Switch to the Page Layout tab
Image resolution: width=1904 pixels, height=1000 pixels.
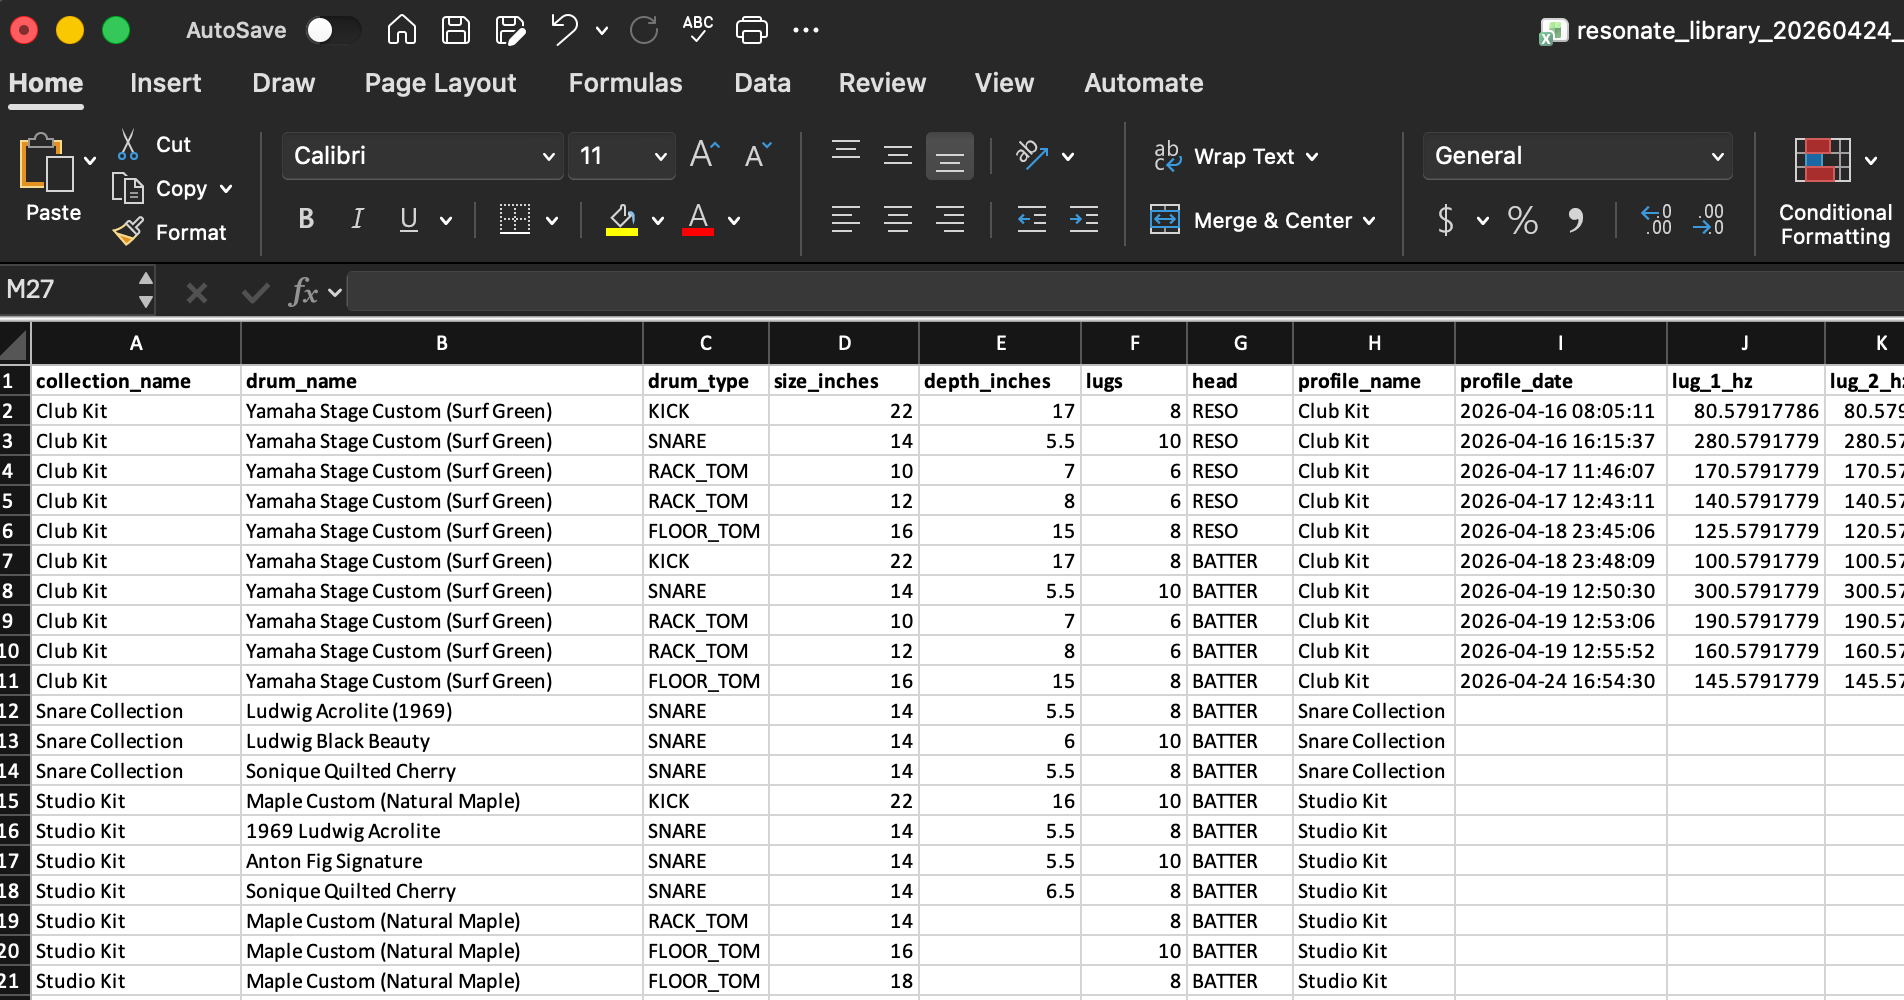(440, 83)
